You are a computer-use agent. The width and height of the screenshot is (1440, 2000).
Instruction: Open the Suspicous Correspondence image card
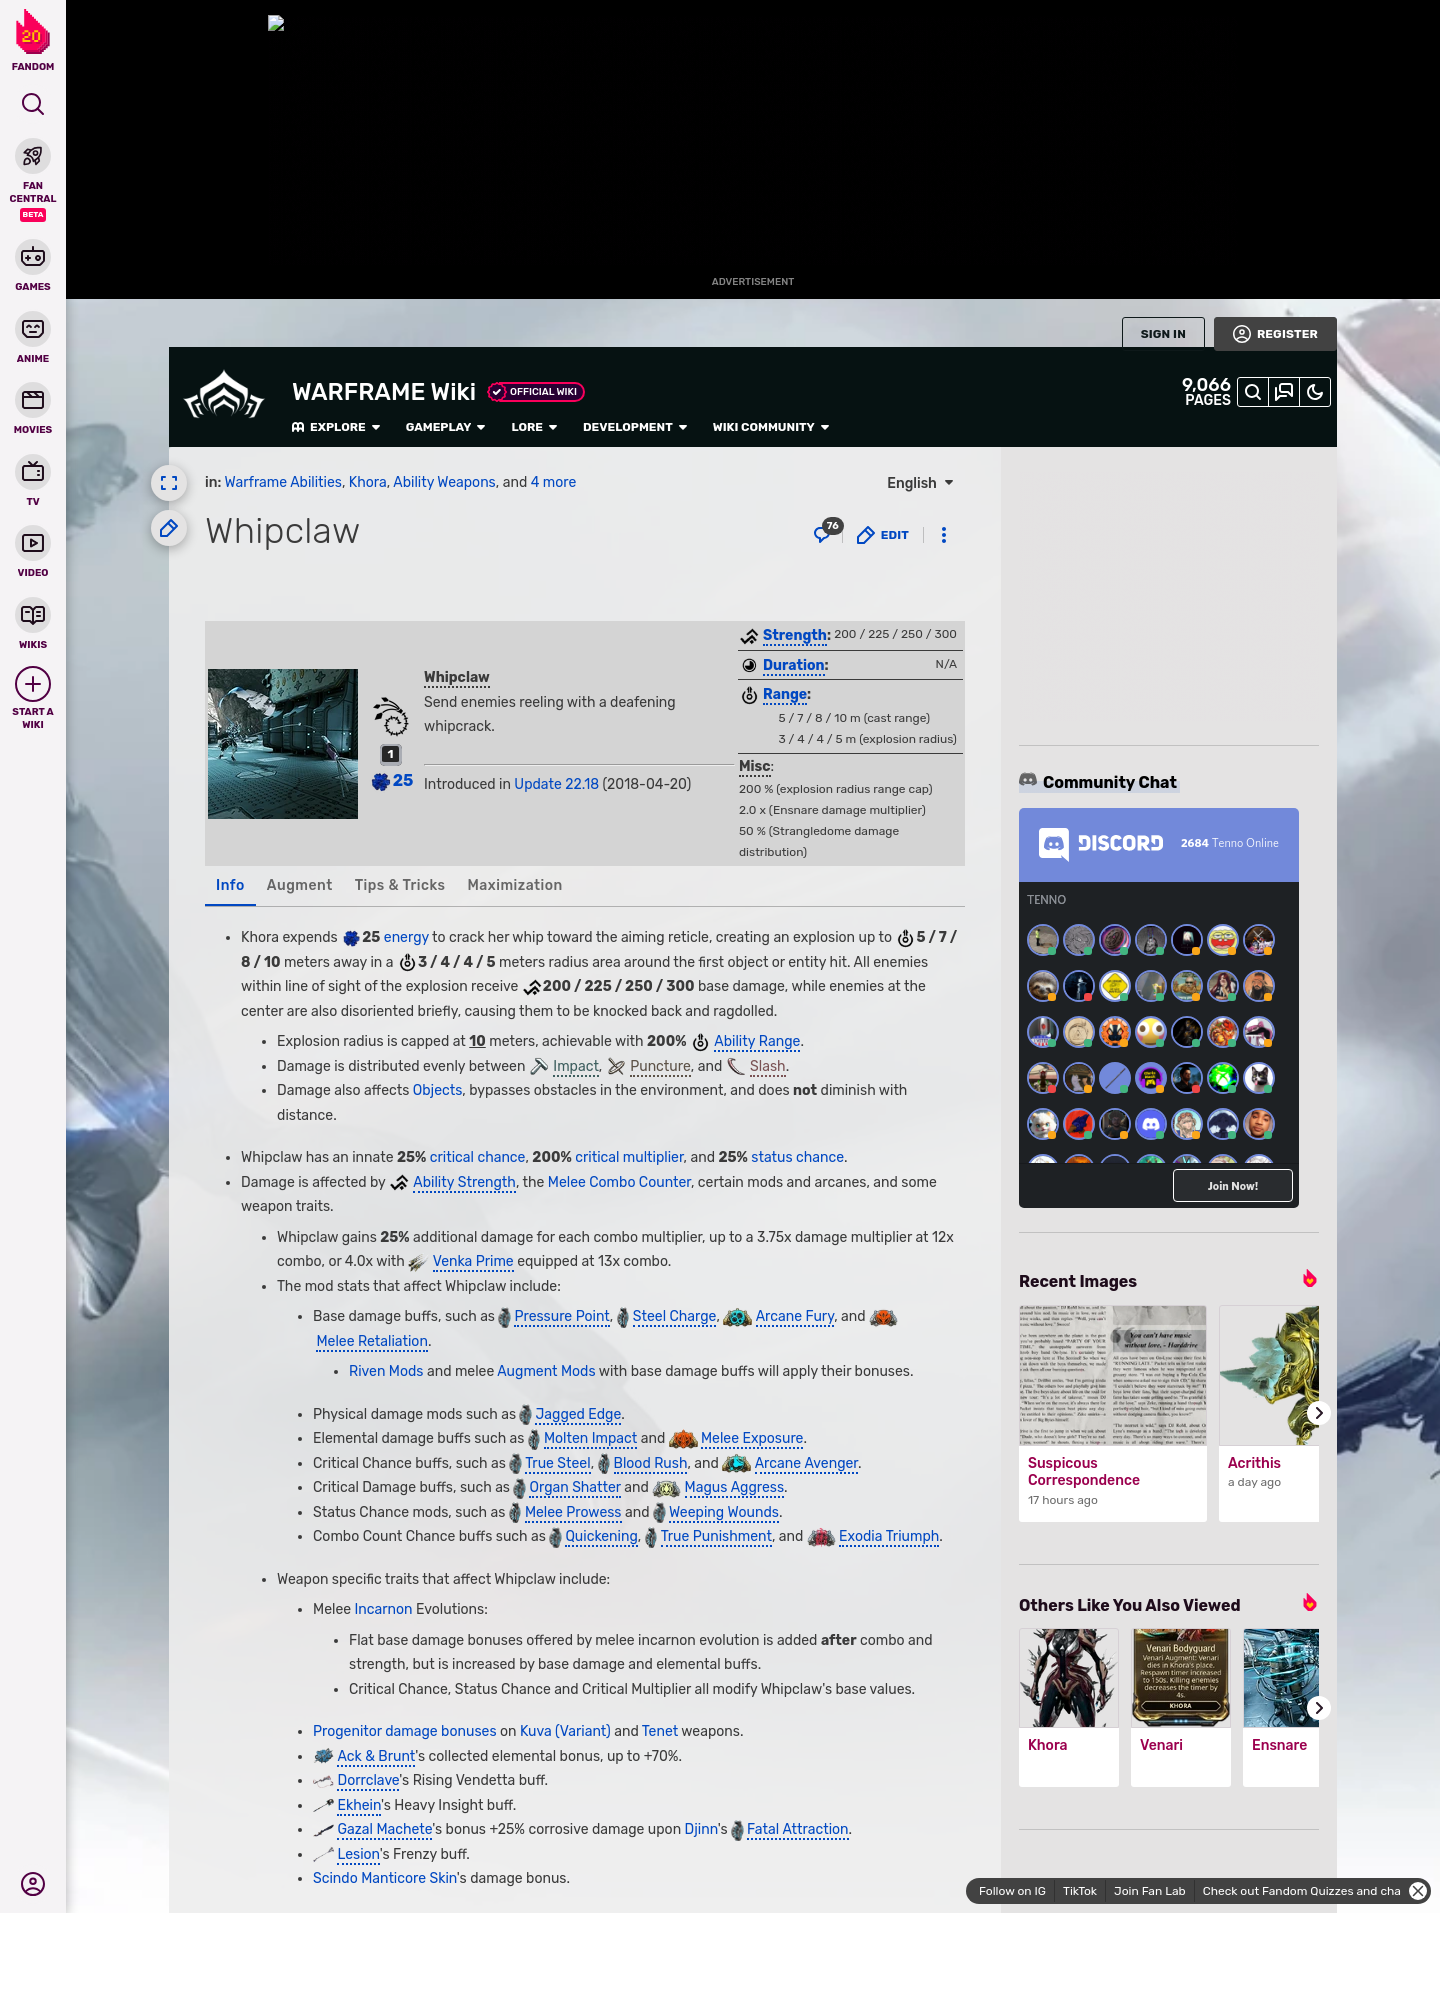[x=1113, y=1413]
